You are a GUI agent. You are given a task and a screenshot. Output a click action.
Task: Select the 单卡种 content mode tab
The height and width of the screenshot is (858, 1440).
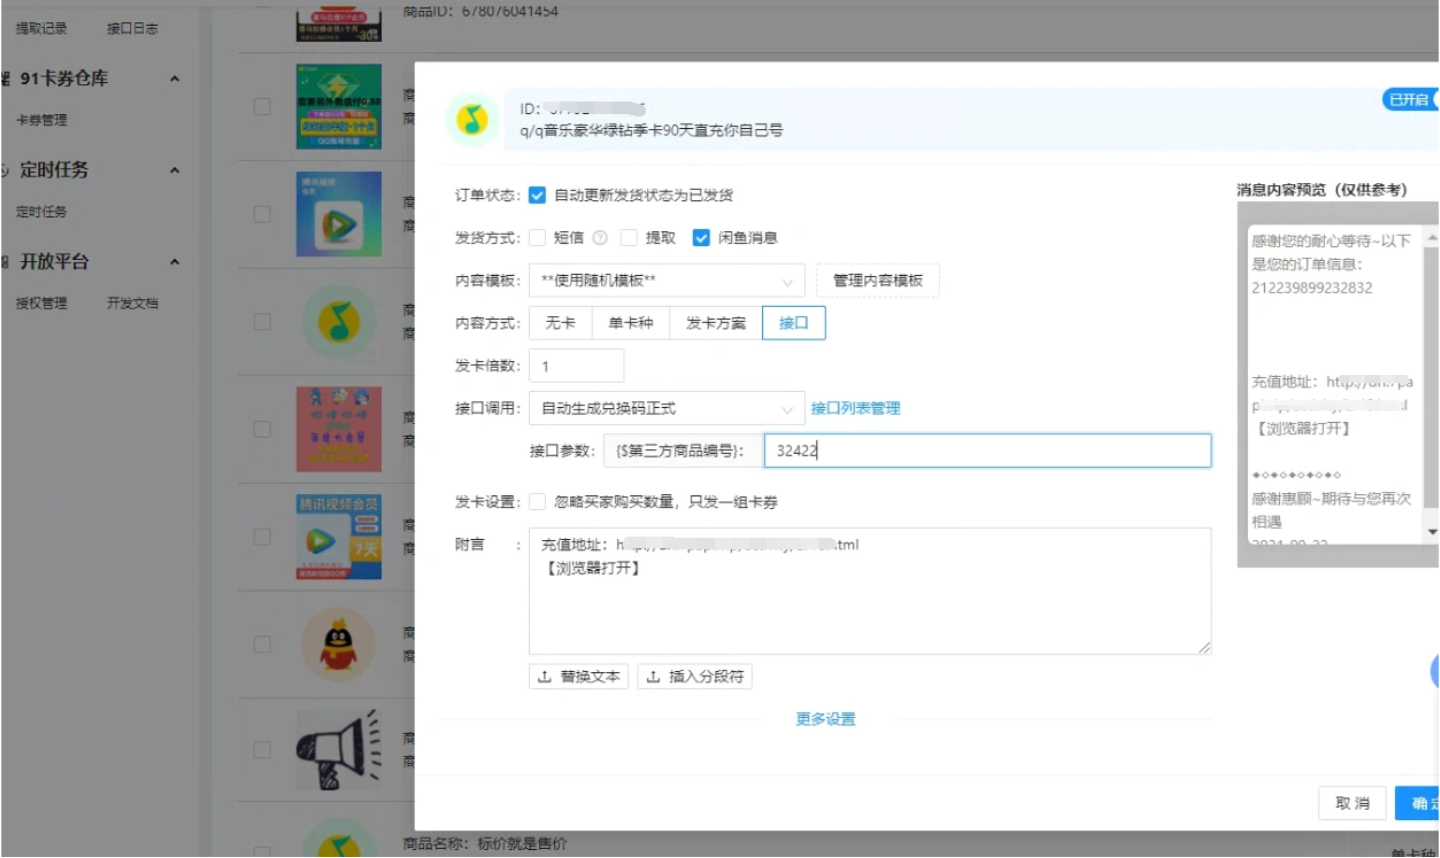coord(631,323)
